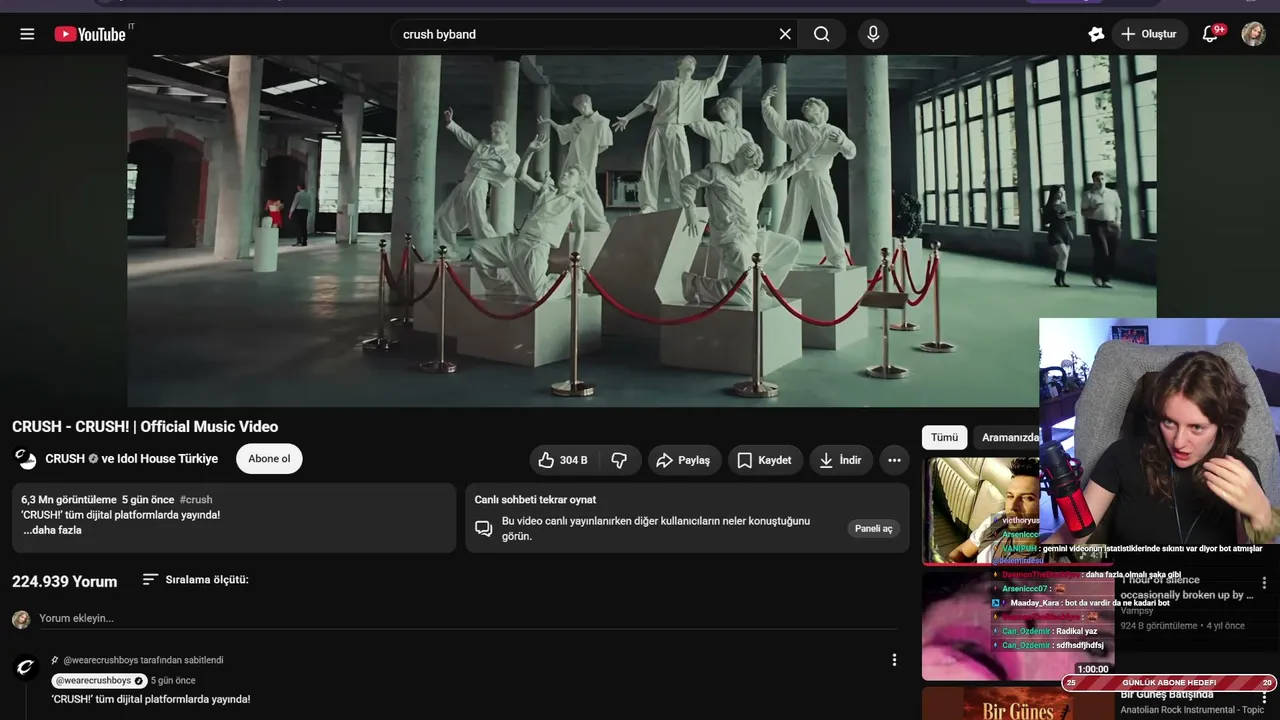
Task: Like the video (304 B)
Action: 562,460
